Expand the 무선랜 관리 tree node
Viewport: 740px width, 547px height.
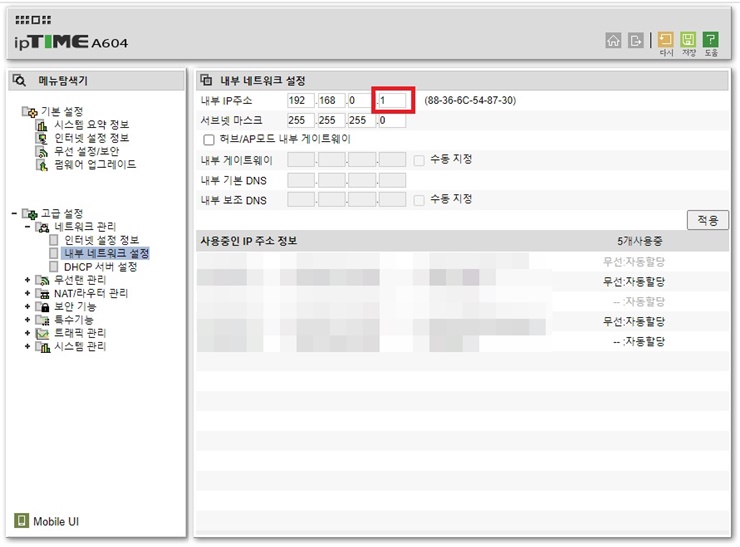pyautogui.click(x=27, y=280)
